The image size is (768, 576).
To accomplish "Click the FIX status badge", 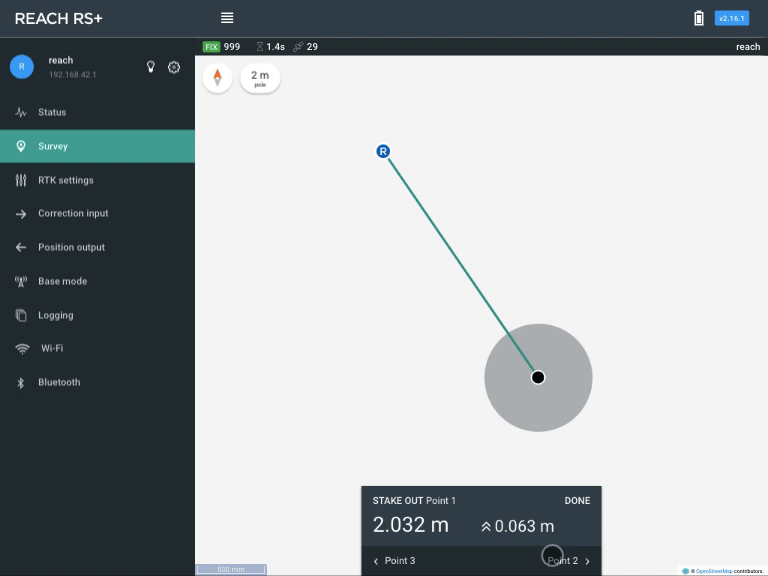I will coord(211,47).
